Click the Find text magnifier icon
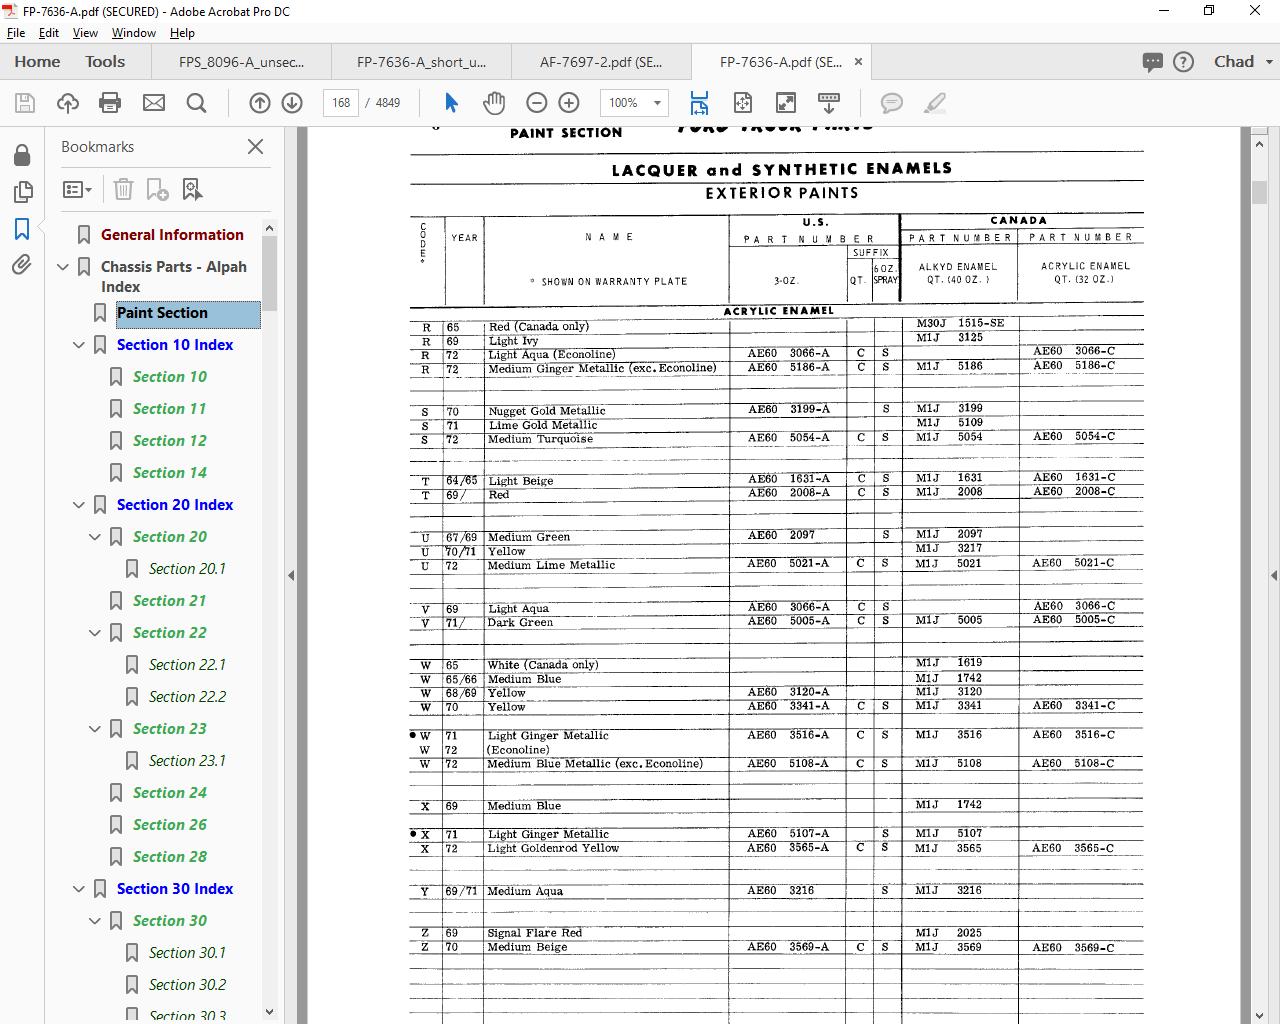1280x1024 pixels. pos(197,103)
